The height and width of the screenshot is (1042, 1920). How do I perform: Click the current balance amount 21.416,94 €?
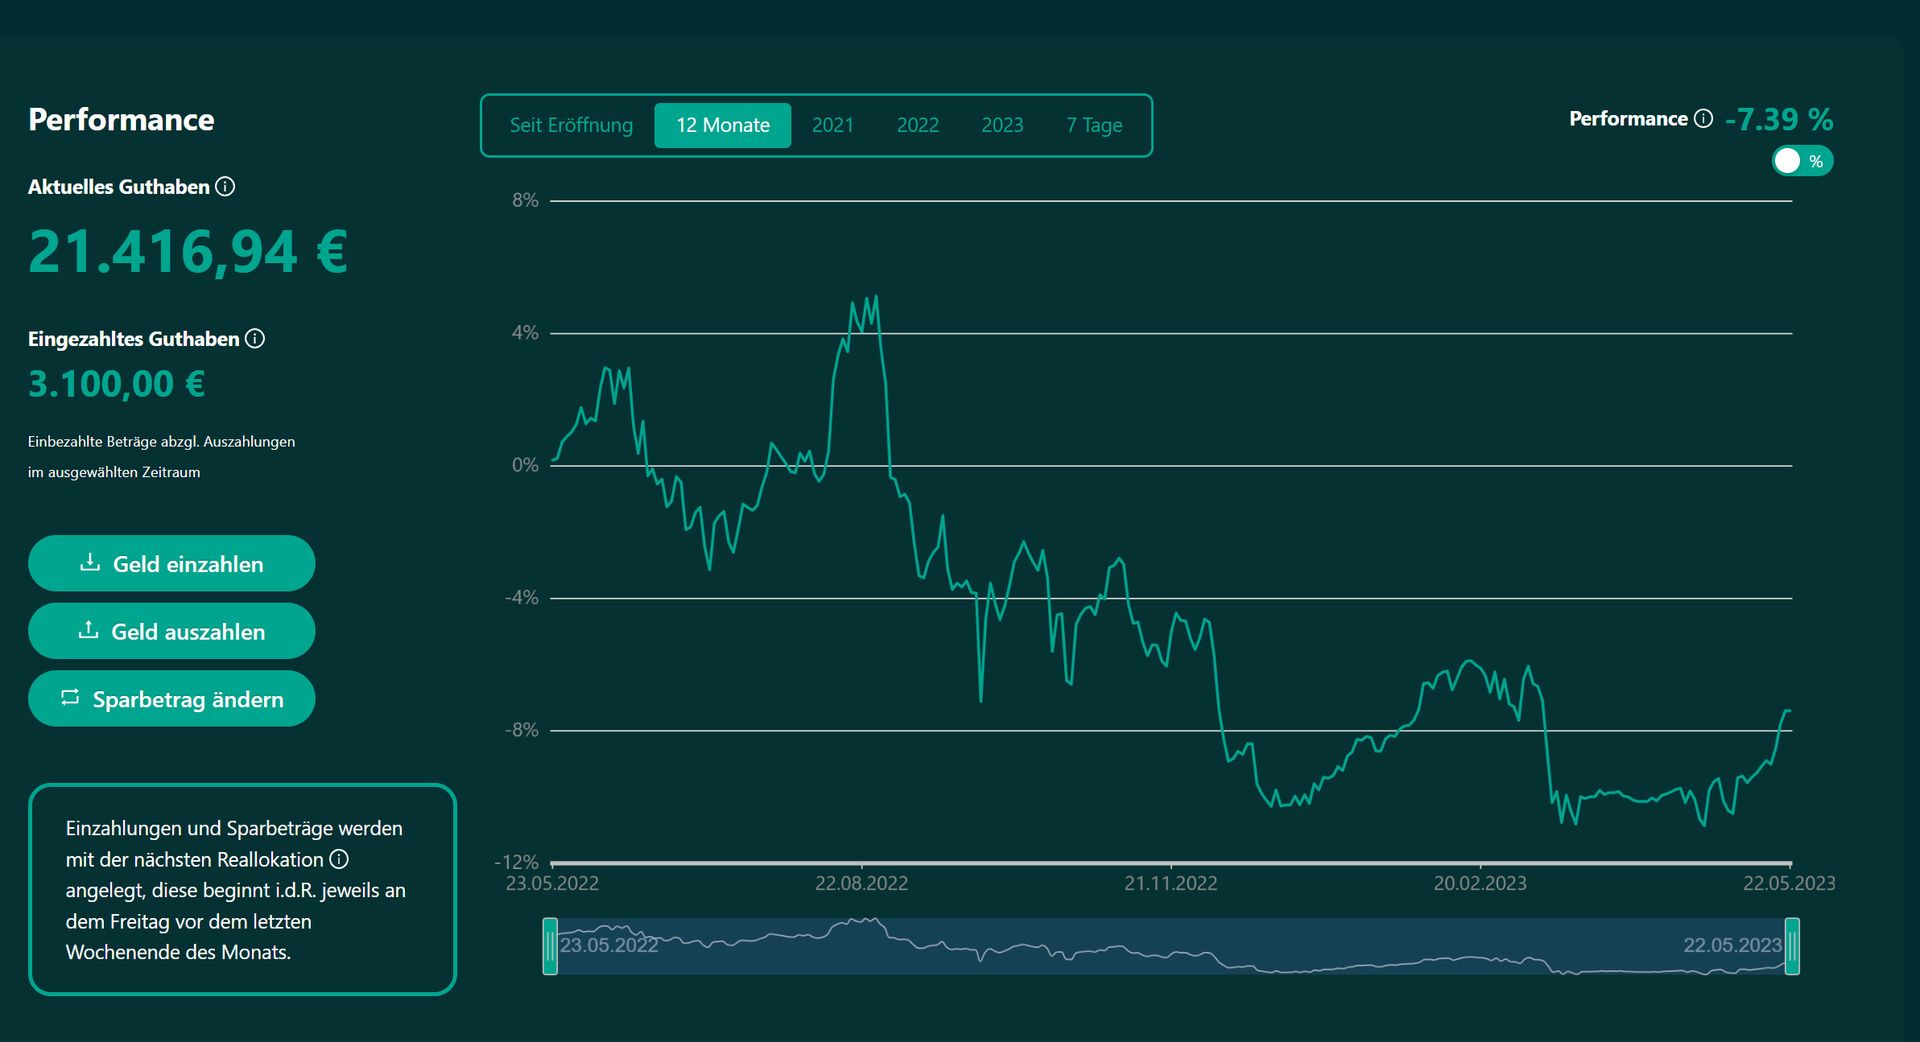point(188,251)
